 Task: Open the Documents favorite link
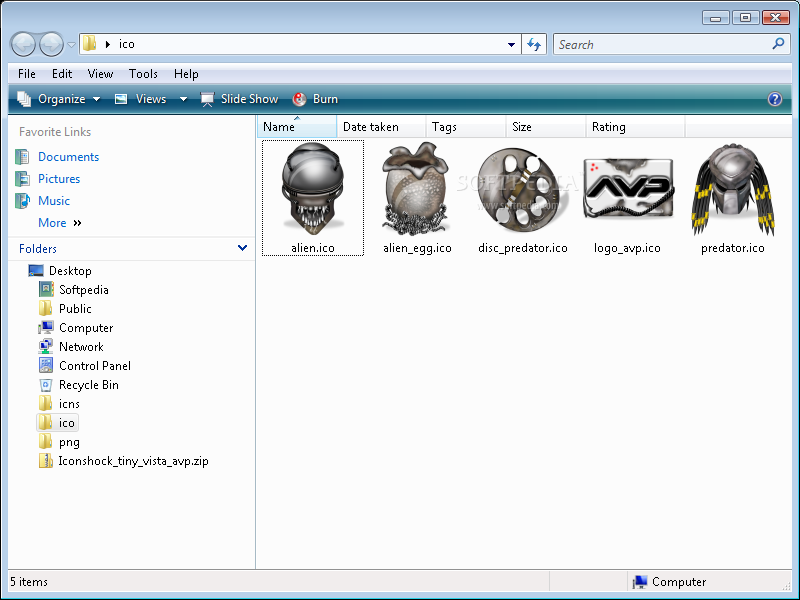pos(68,157)
